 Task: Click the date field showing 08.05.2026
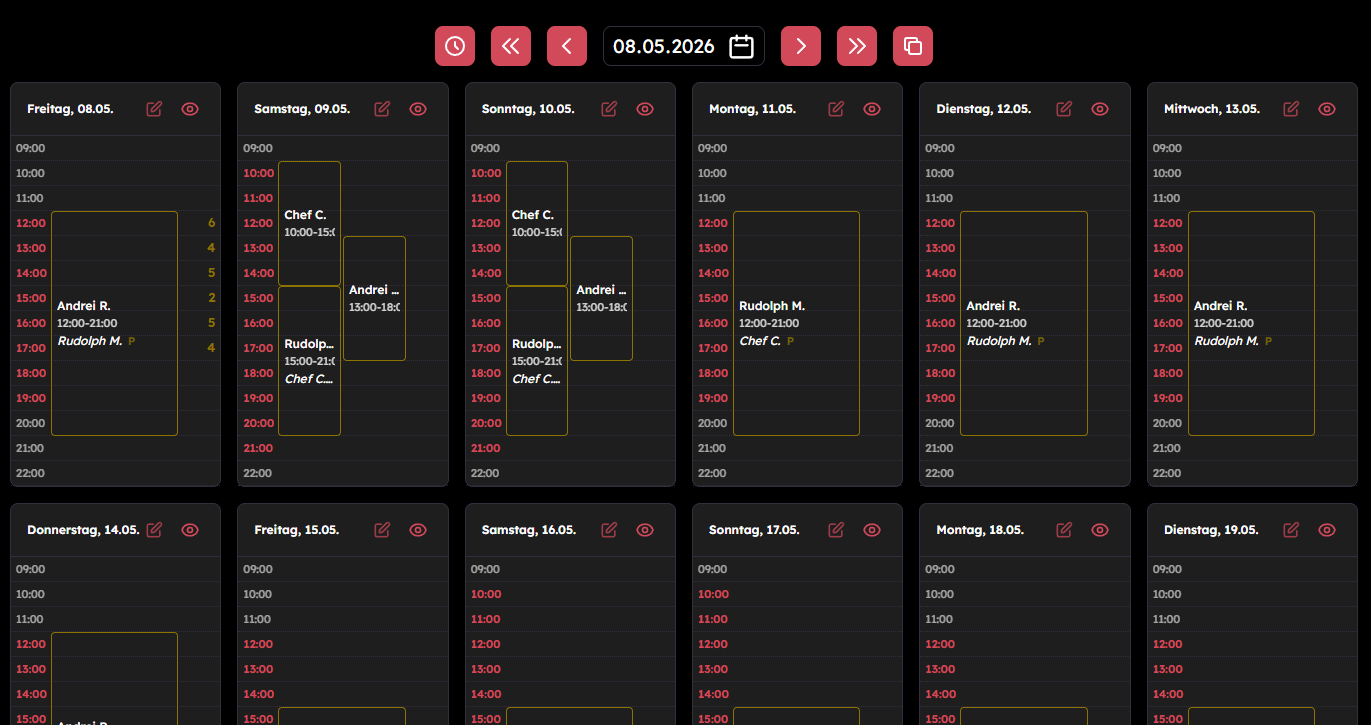coord(684,46)
